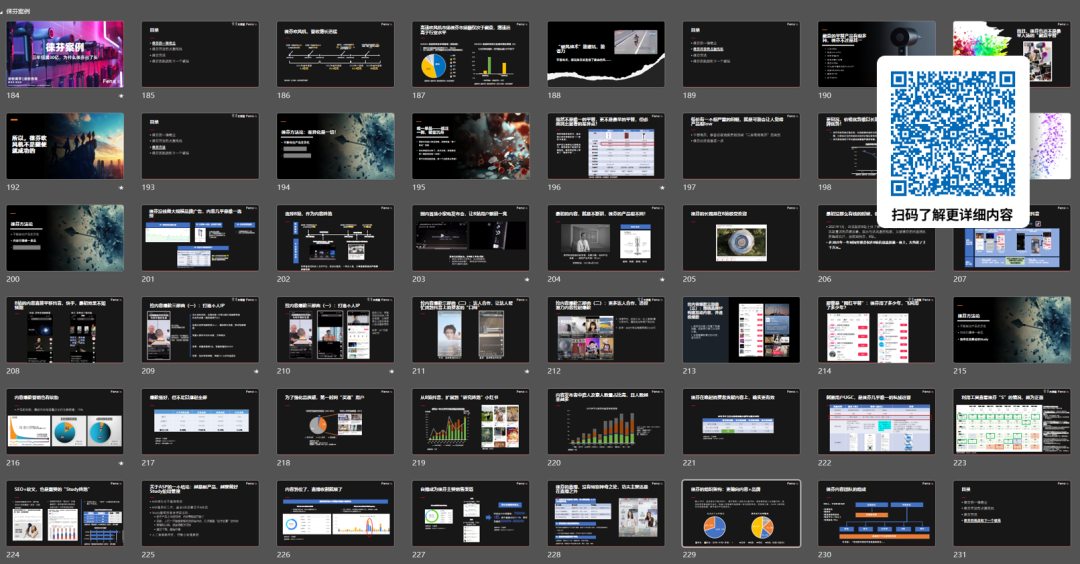The width and height of the screenshot is (1080, 564).
Task: Click the 扫码了解更详细内容 caption
Action: (x=952, y=214)
